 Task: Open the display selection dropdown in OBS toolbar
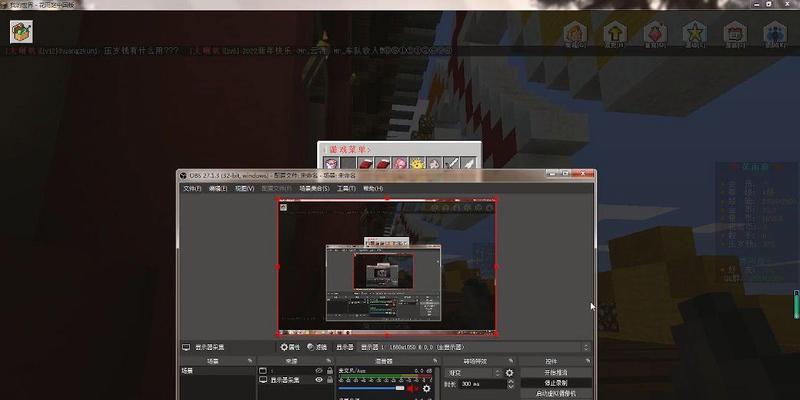point(474,347)
